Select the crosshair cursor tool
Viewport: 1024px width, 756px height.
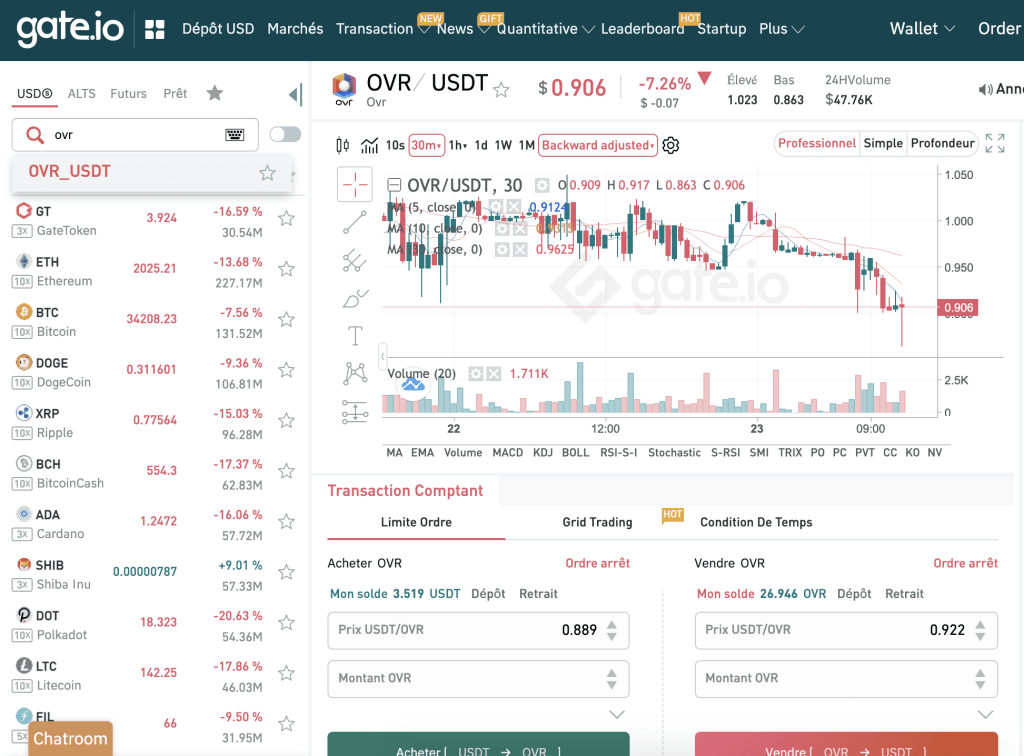click(x=355, y=185)
